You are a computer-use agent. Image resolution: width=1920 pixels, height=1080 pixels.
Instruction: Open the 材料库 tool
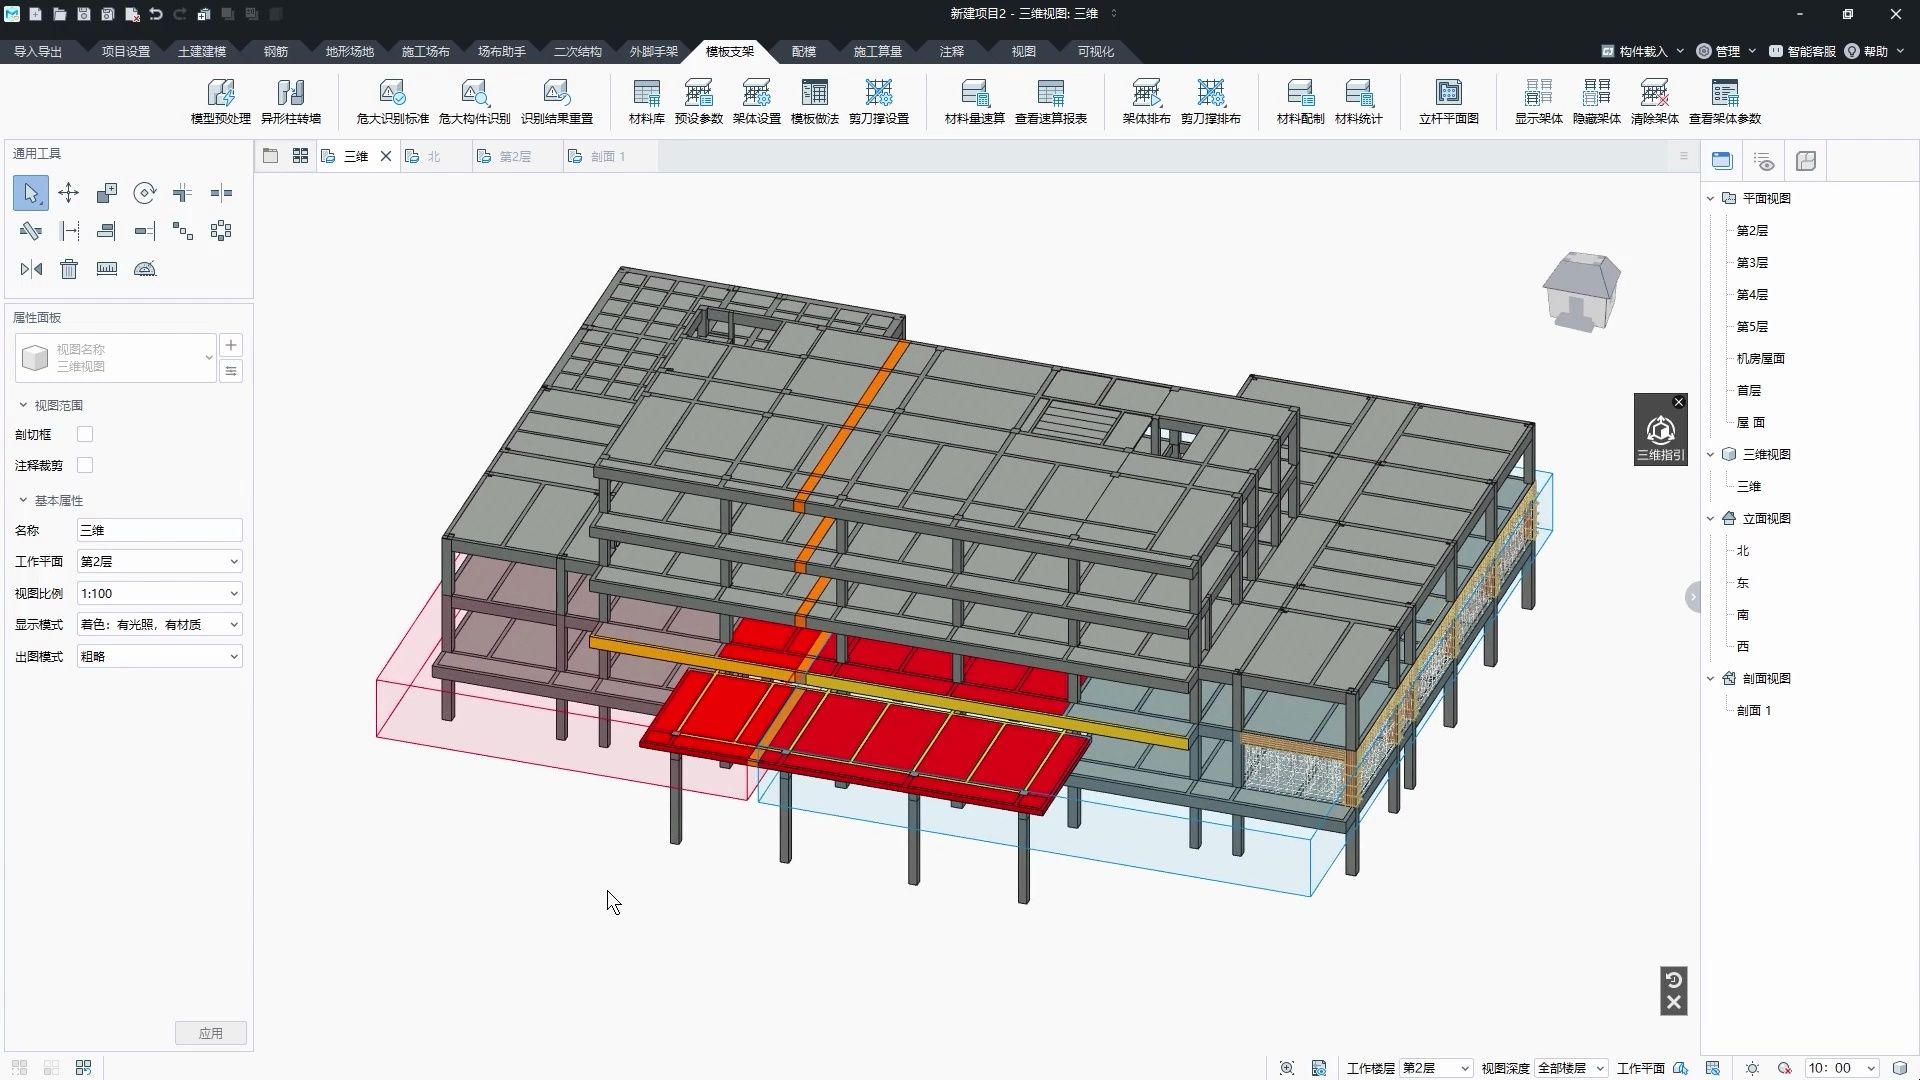coord(646,94)
